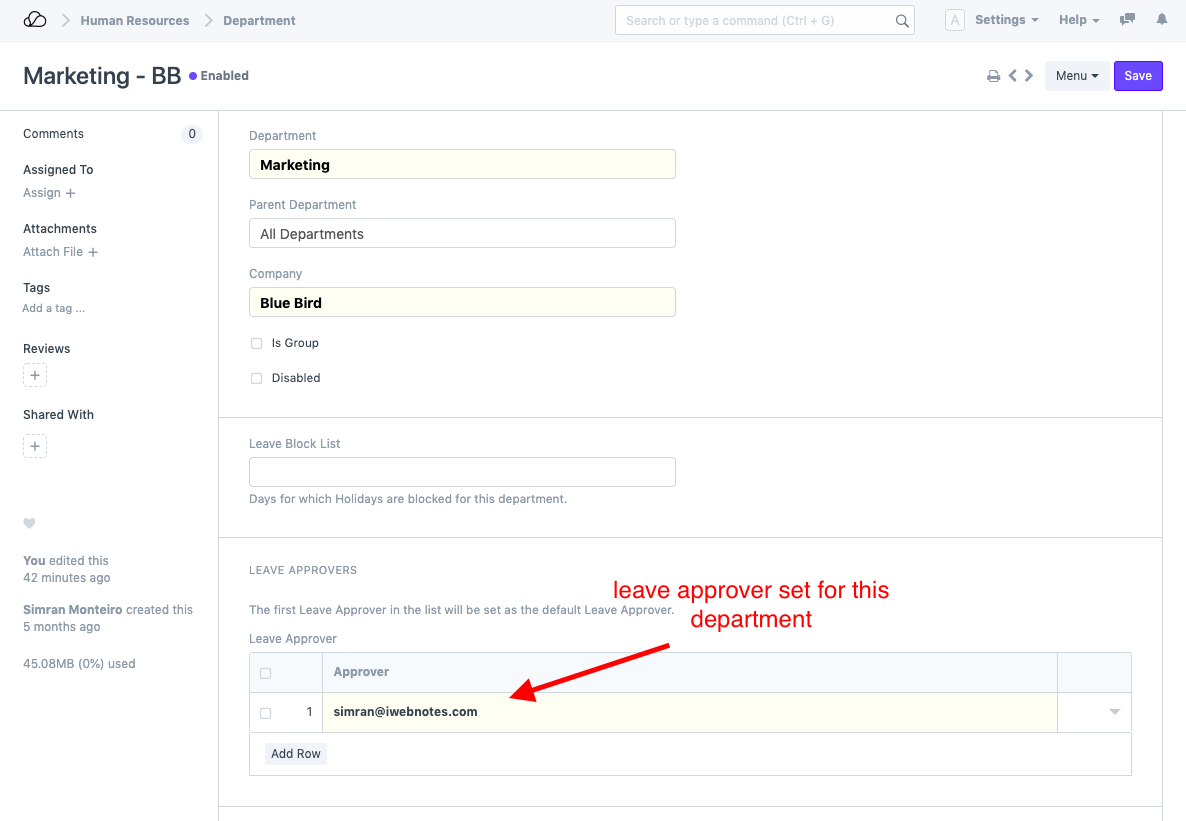Click the Leave Block List field

coord(462,472)
